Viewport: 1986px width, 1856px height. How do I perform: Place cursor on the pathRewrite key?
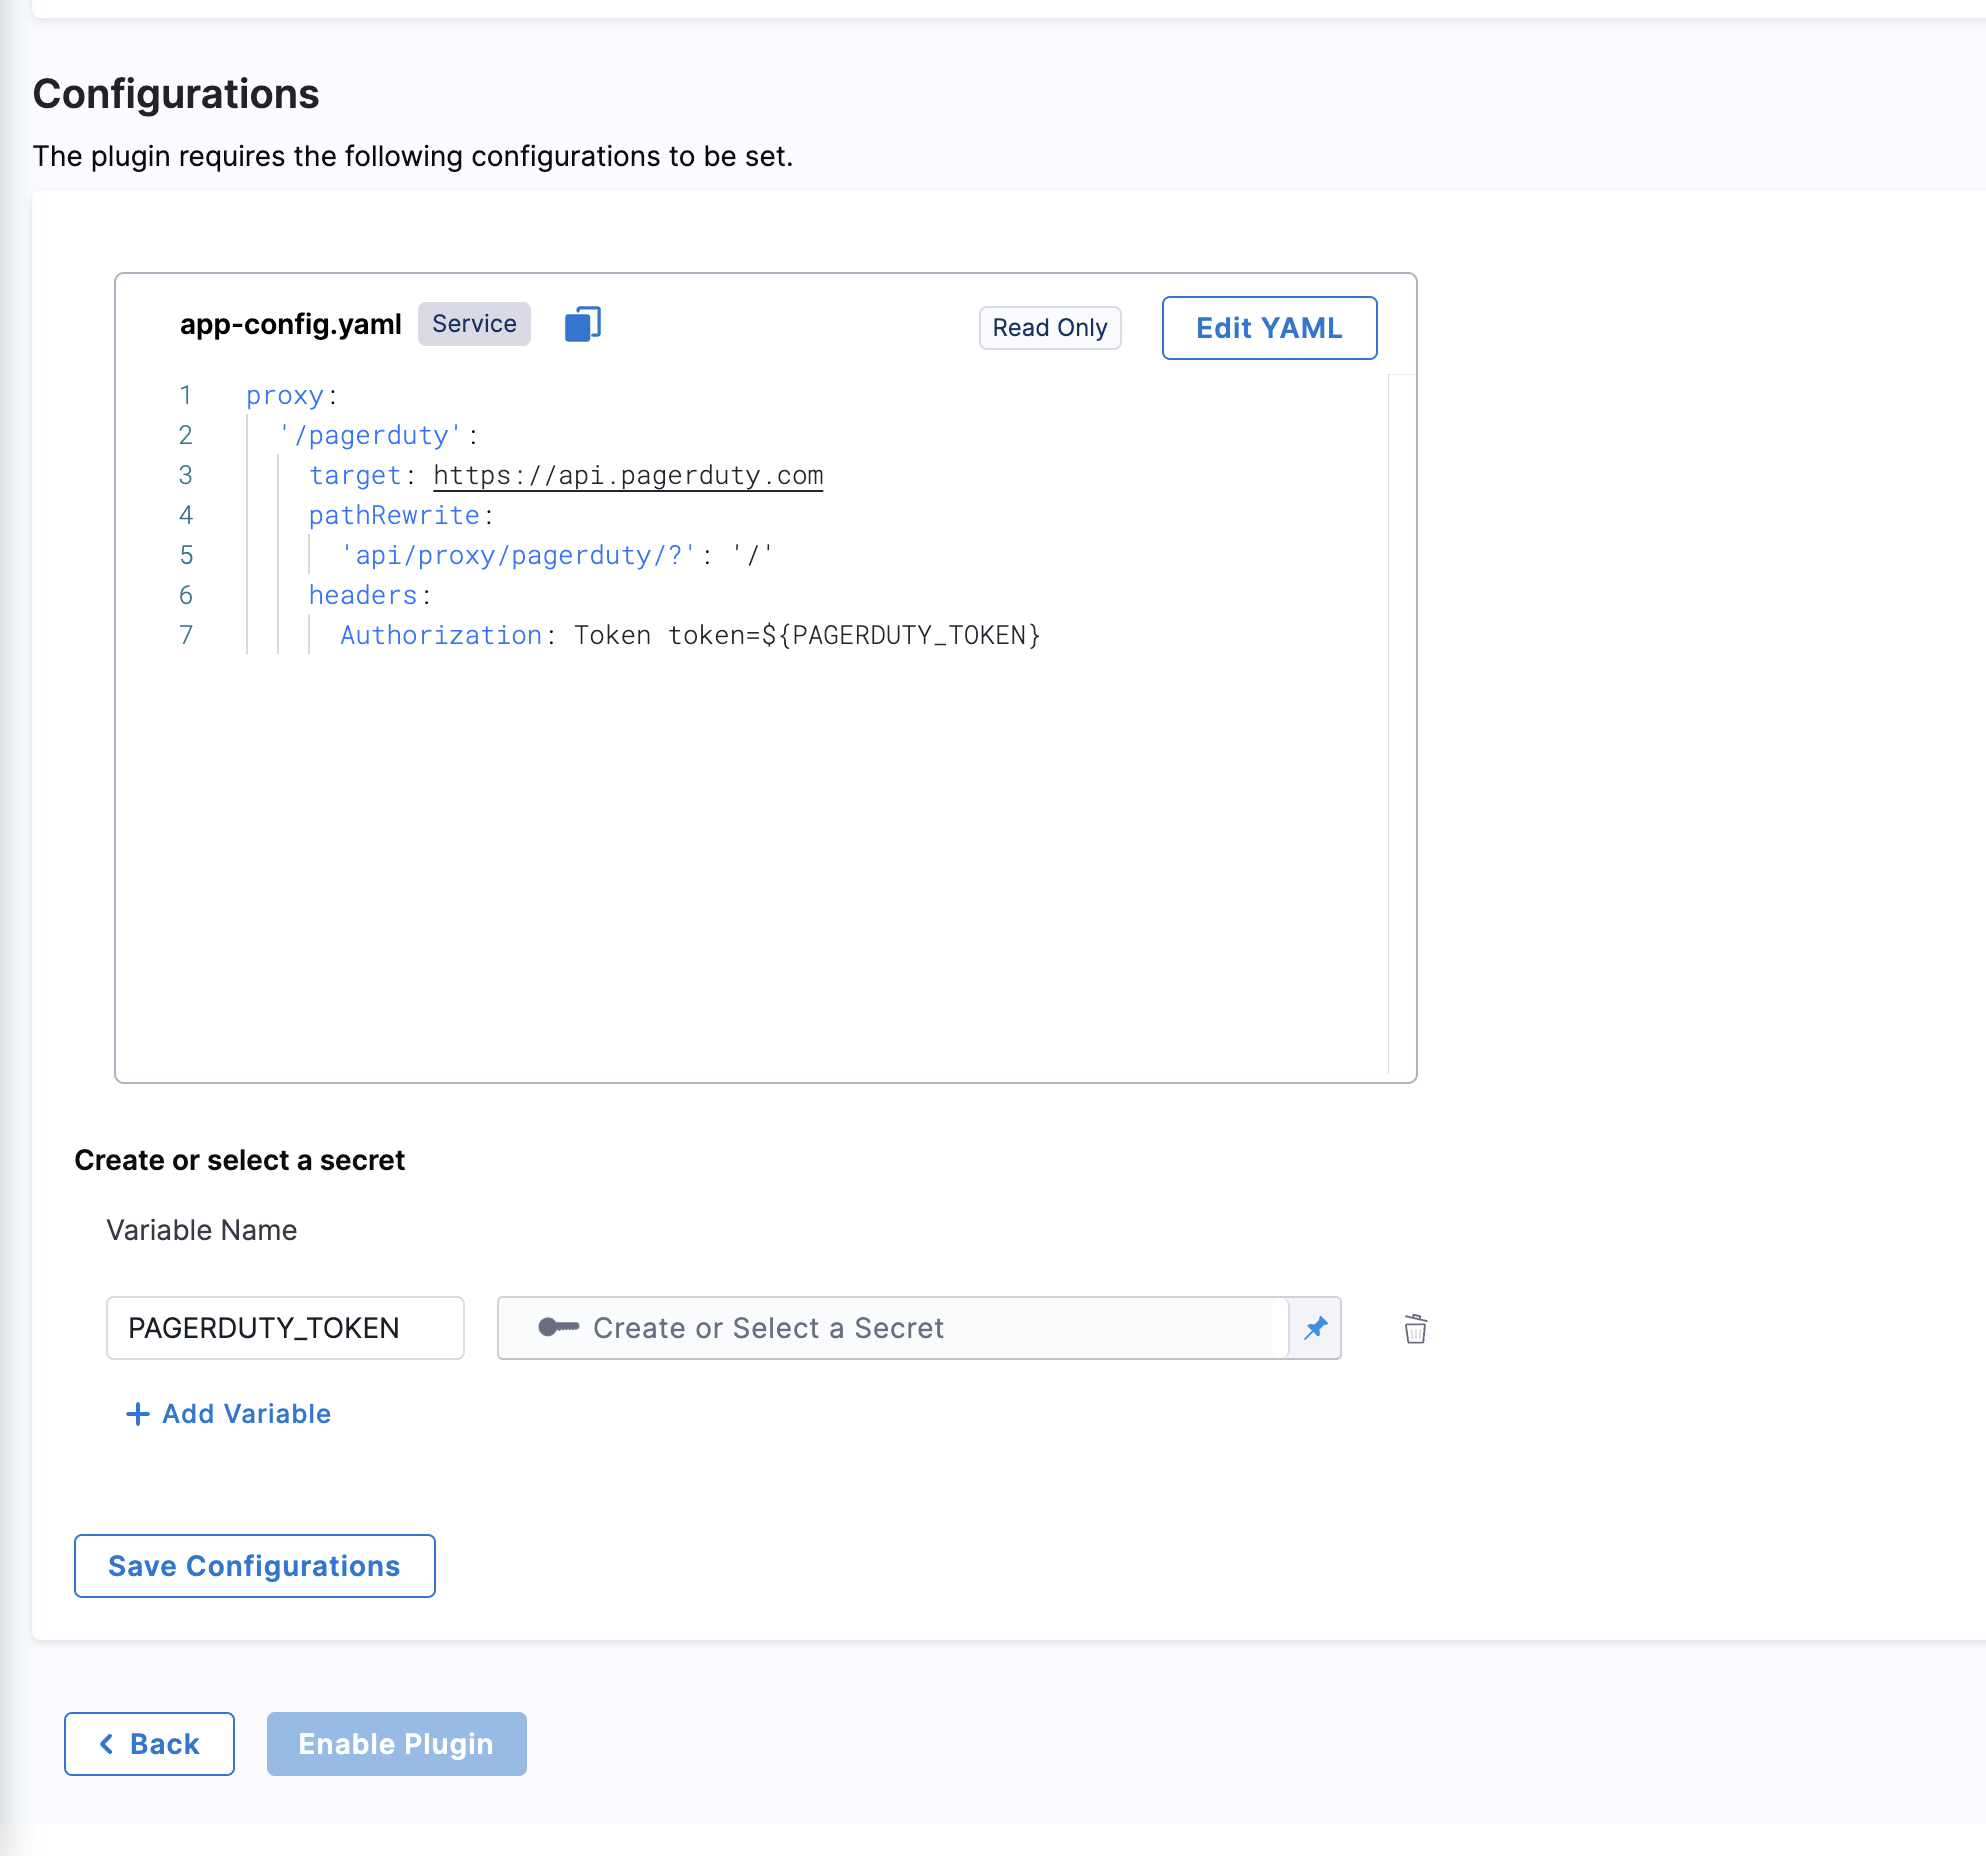click(x=394, y=516)
